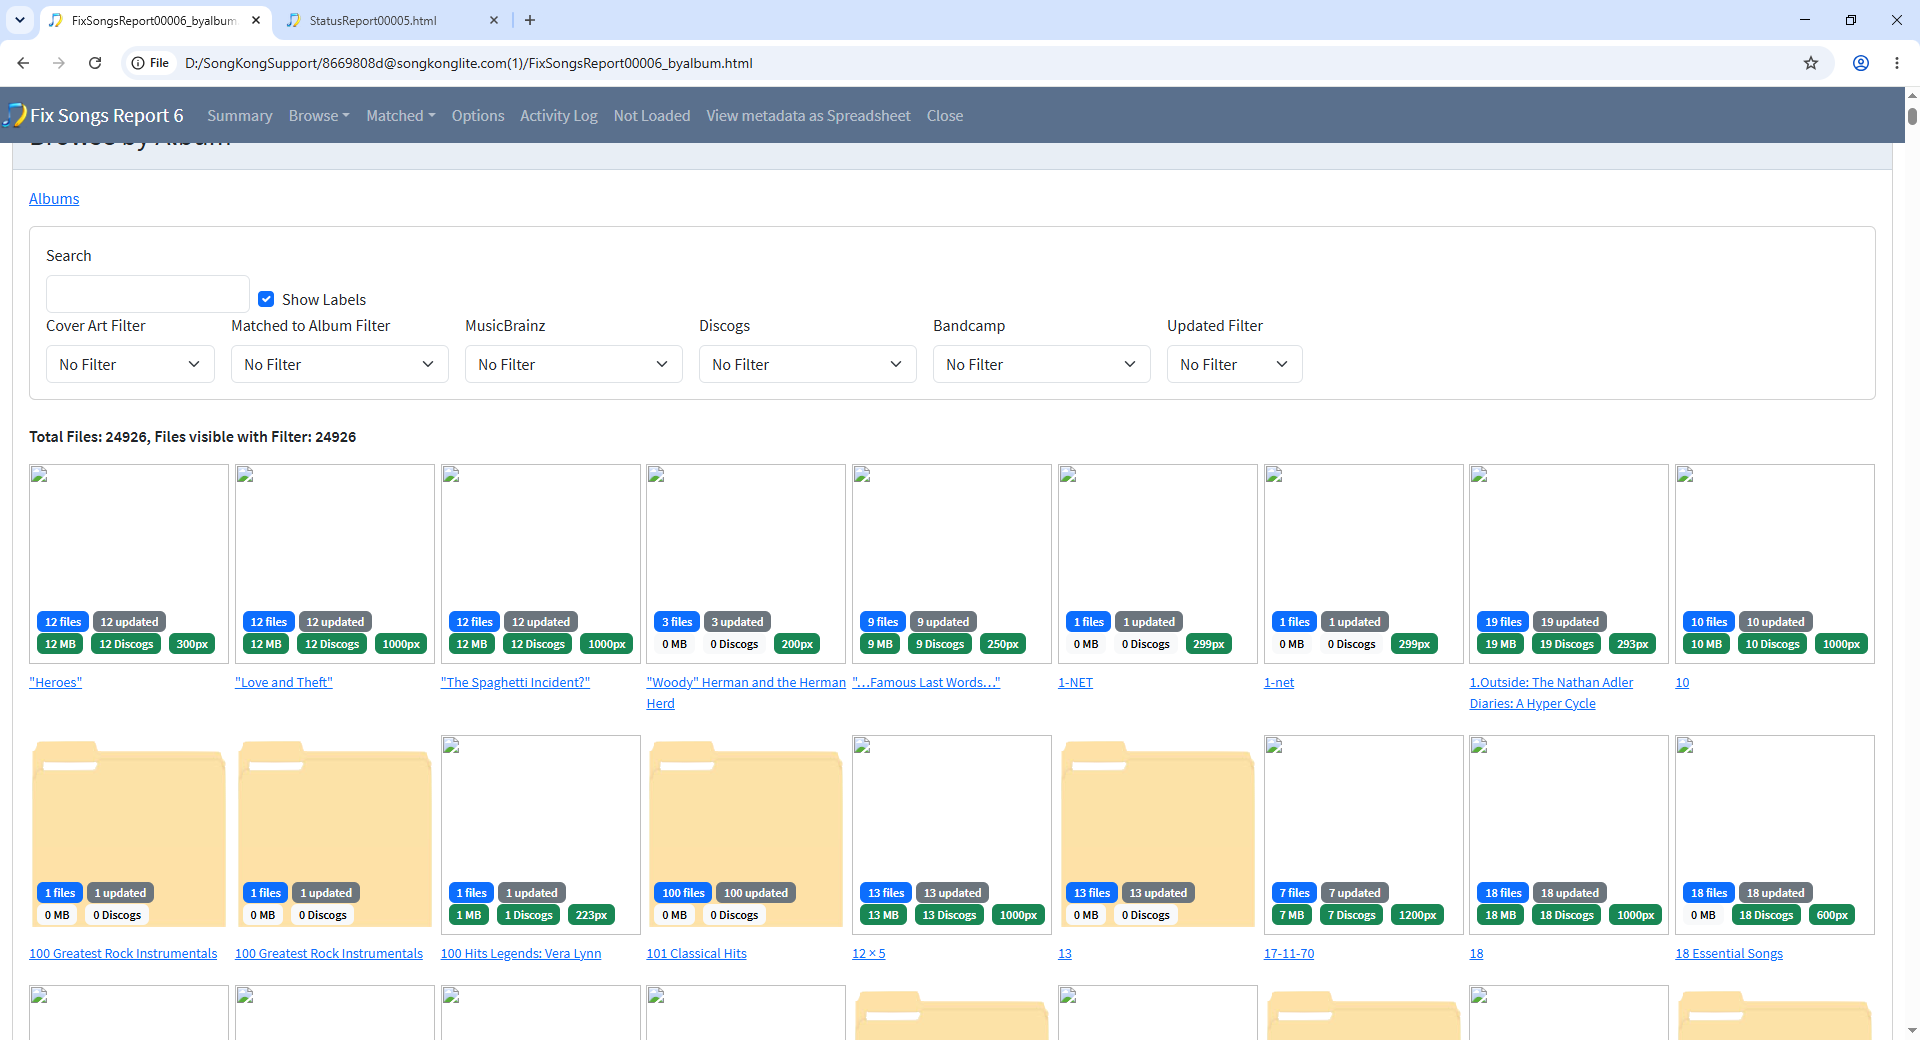Open the "Heroes" album link

[56, 683]
